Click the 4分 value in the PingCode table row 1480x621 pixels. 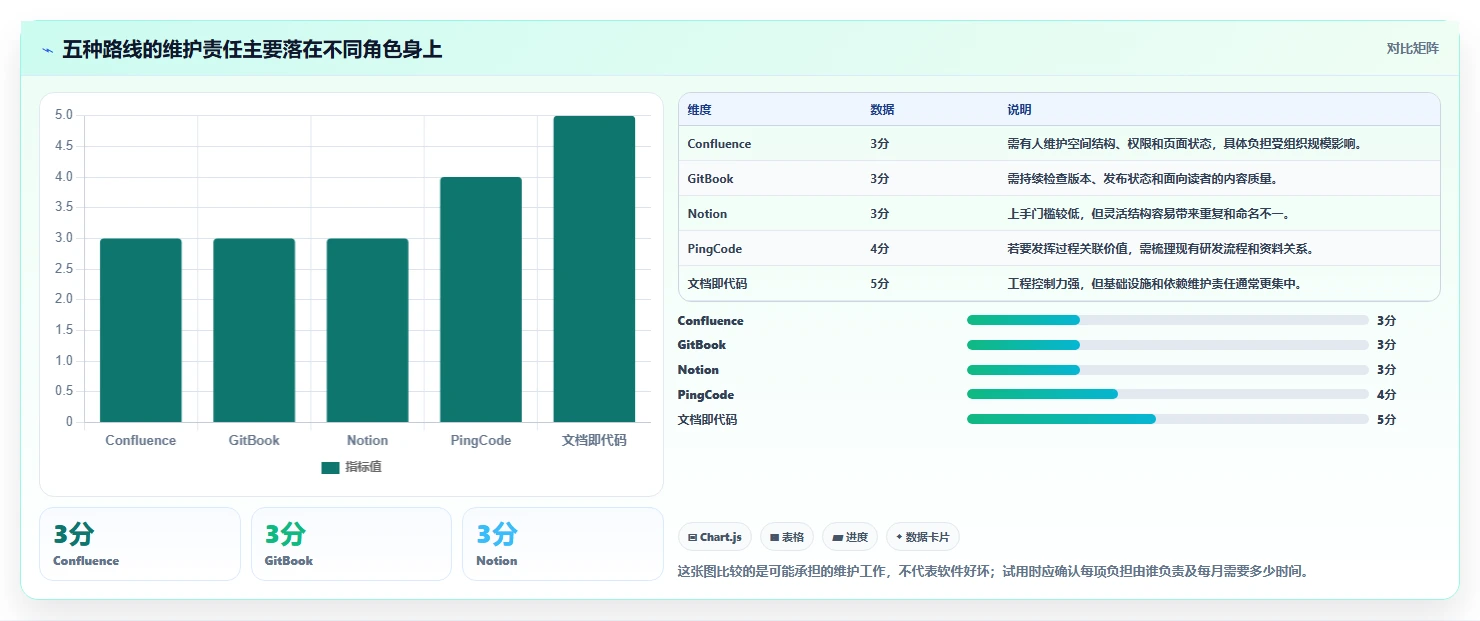point(879,249)
